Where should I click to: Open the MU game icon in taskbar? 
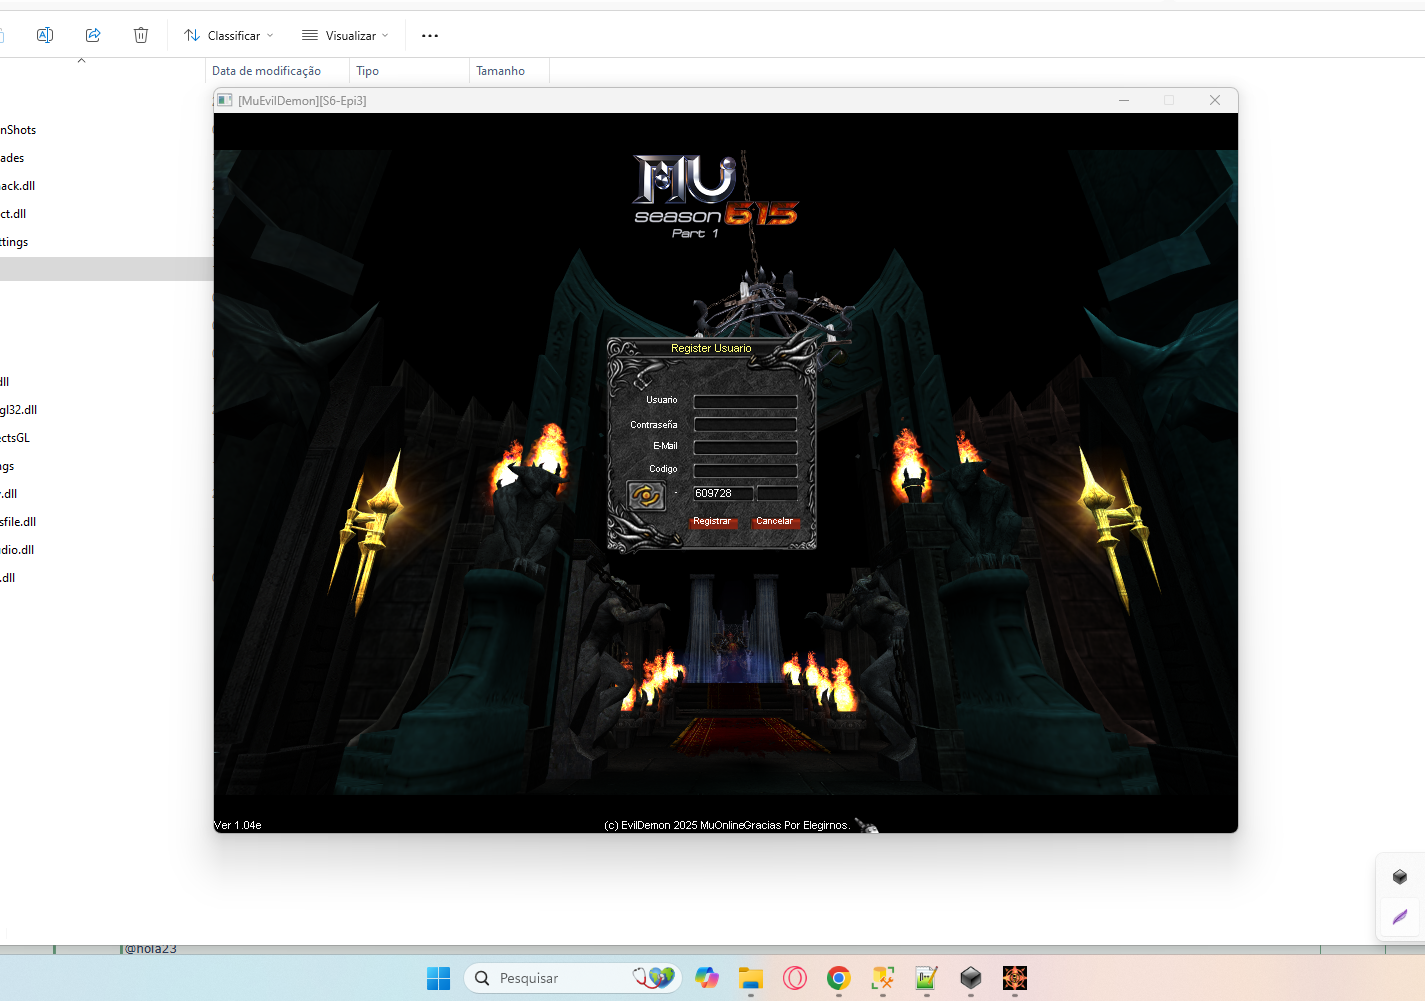(x=1015, y=978)
